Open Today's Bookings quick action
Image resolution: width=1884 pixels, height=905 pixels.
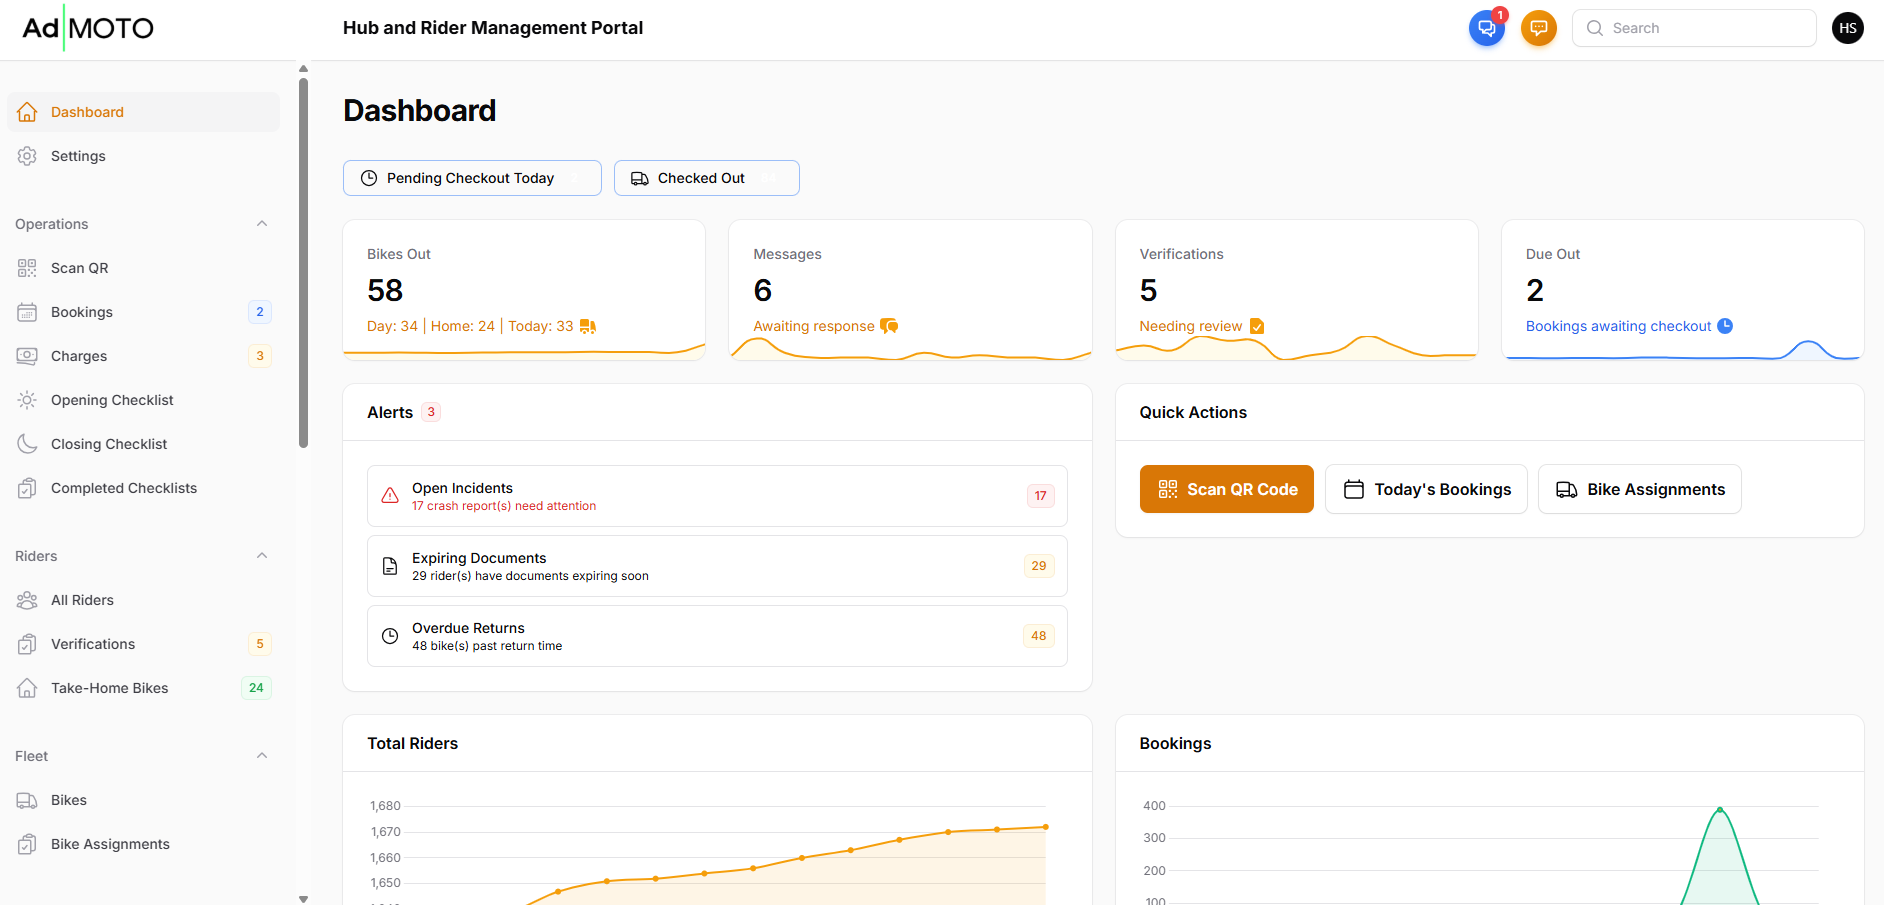tap(1425, 489)
